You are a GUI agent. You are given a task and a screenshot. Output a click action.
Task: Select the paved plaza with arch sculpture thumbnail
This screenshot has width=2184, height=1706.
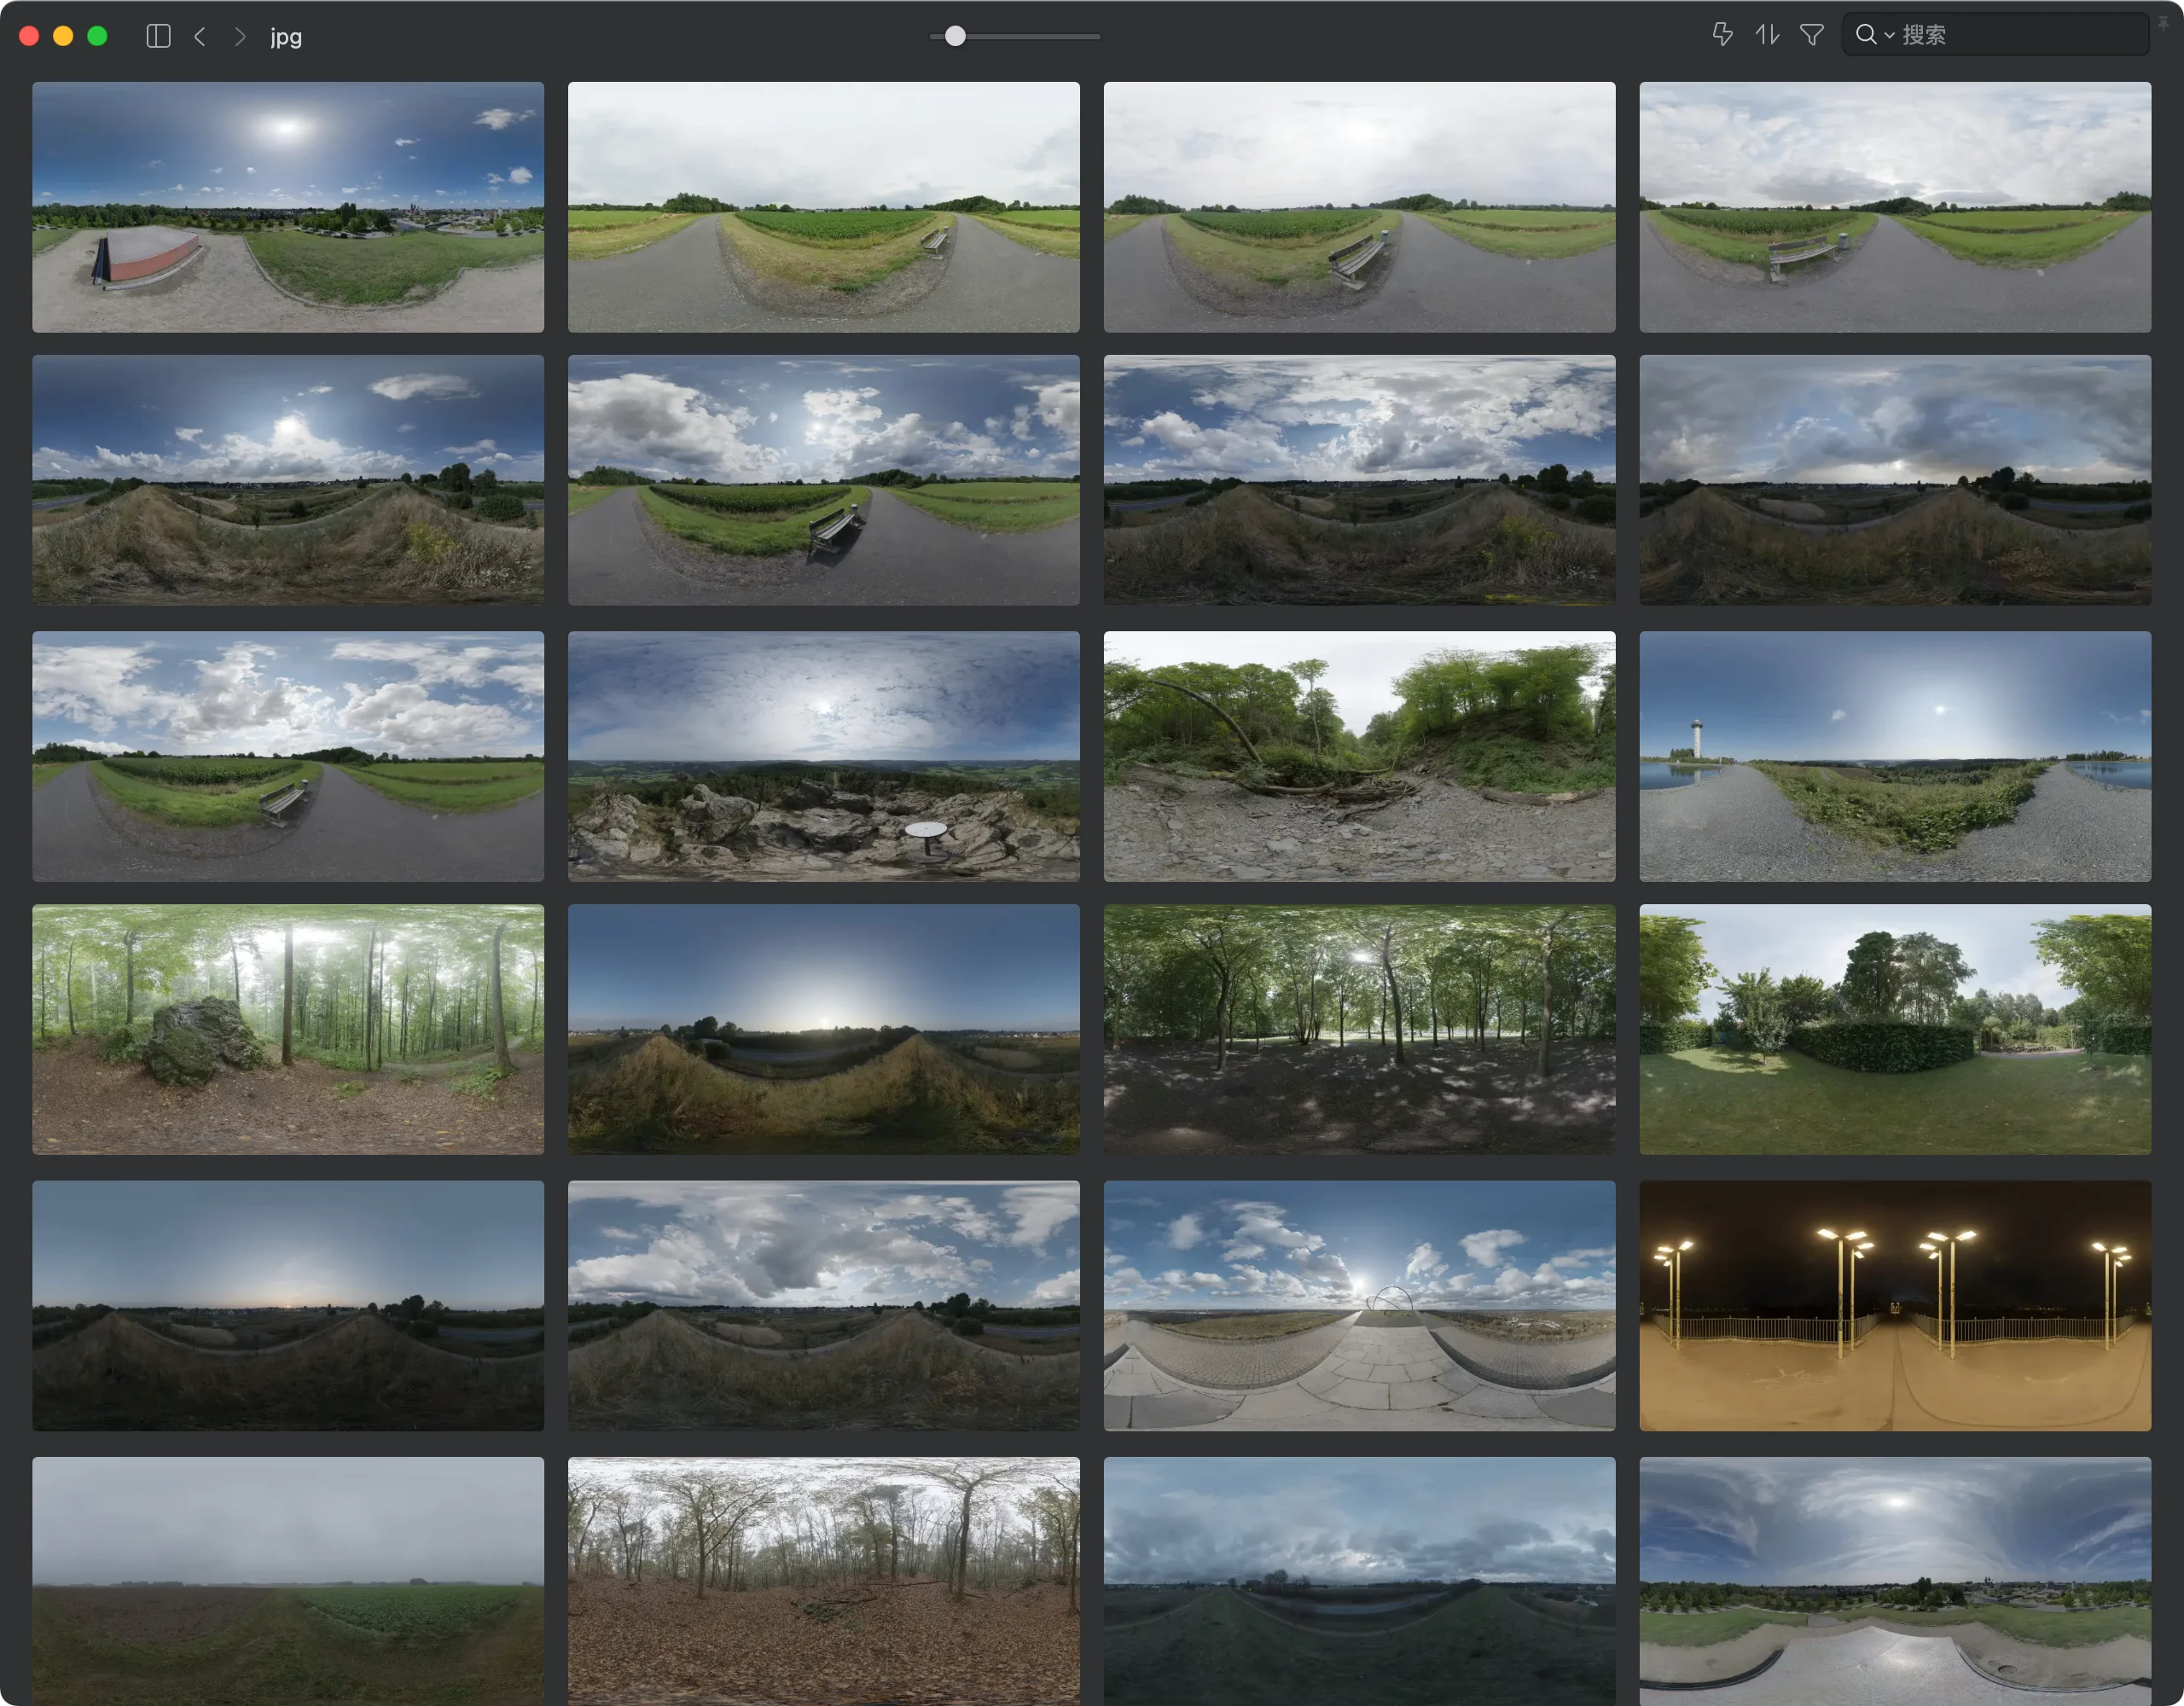(x=1360, y=1306)
